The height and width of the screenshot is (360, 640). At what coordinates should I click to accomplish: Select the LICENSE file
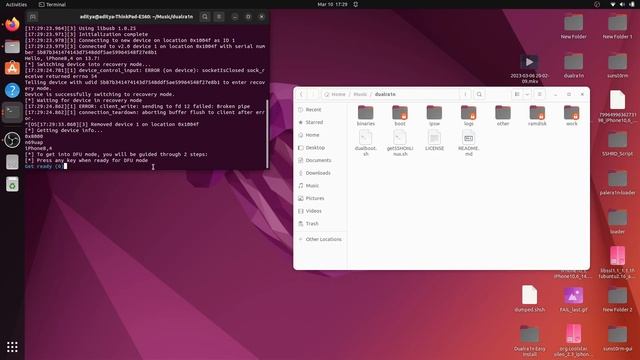[x=434, y=141]
